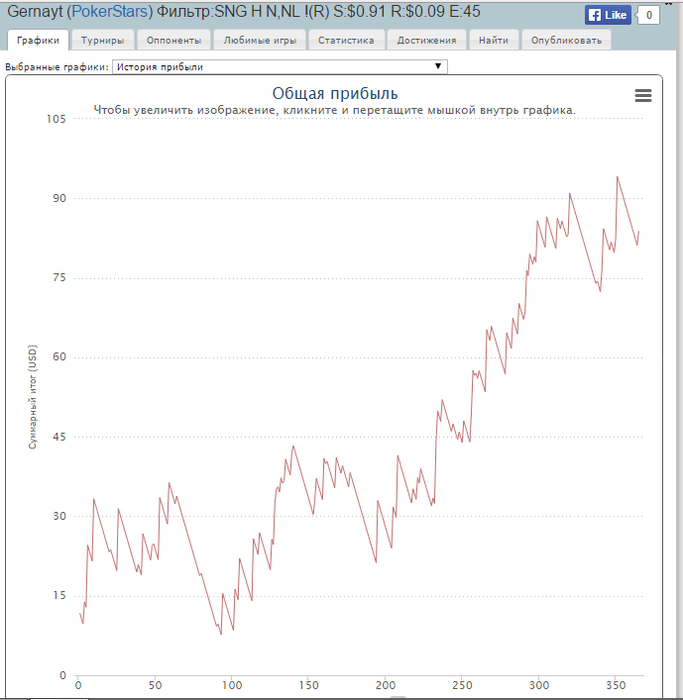The height and width of the screenshot is (700, 683).
Task: Switch to the Графики tab
Action: (38, 40)
